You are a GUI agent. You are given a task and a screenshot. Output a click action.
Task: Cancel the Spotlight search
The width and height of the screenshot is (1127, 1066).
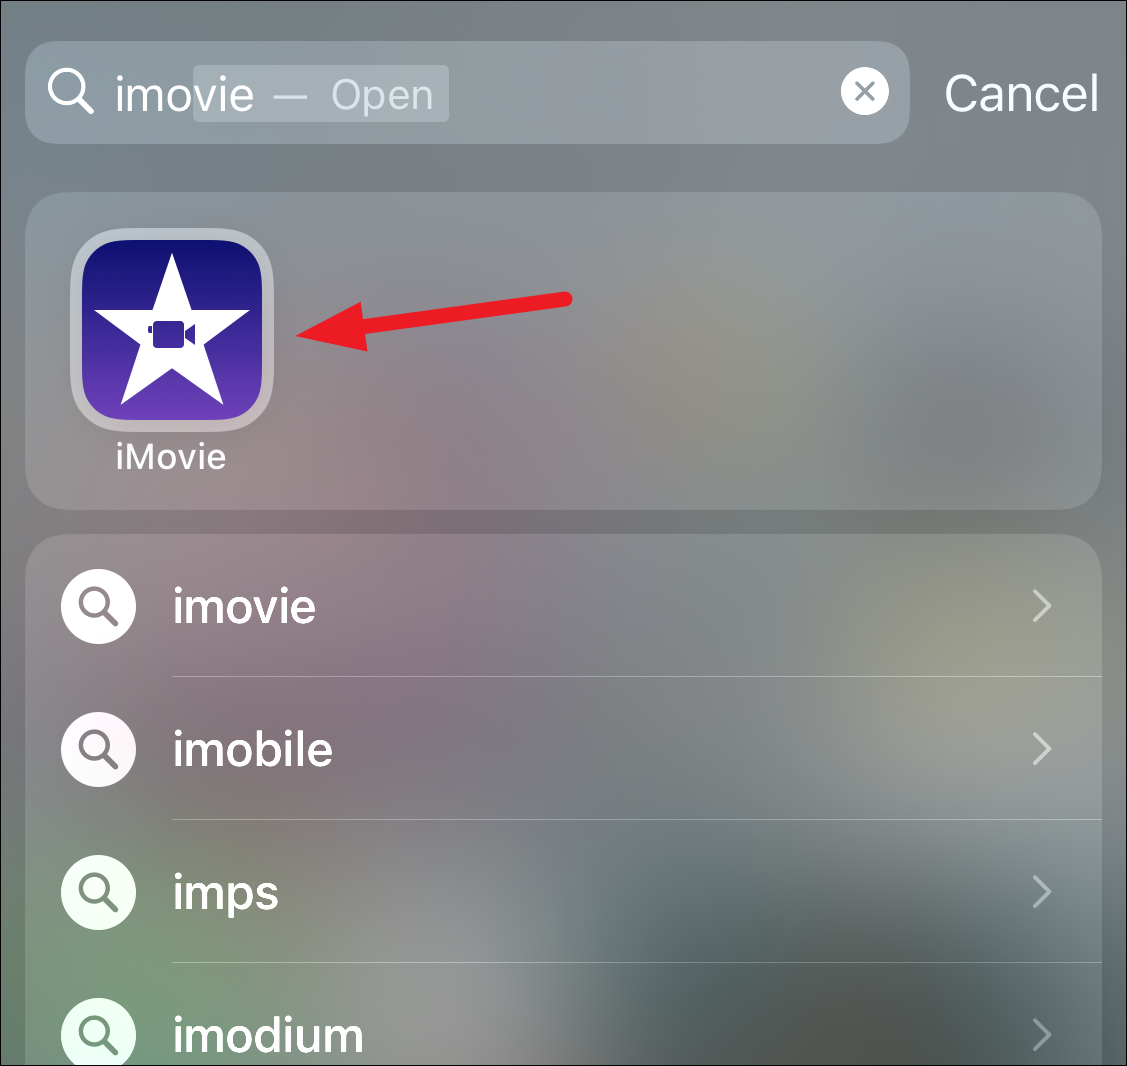point(1021,93)
